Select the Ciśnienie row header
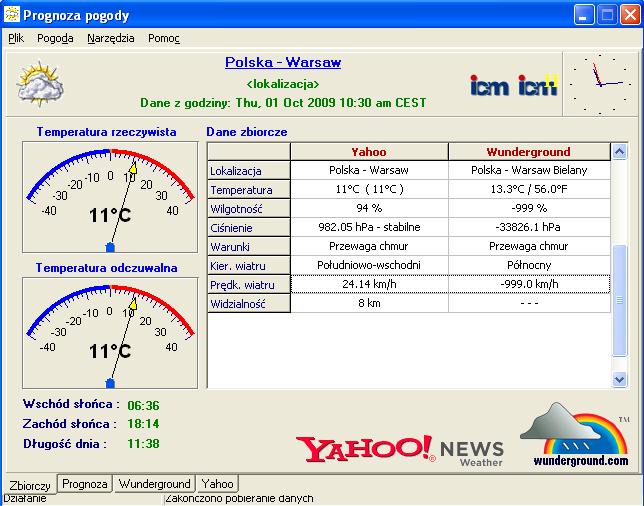The width and height of the screenshot is (644, 506). [x=249, y=228]
